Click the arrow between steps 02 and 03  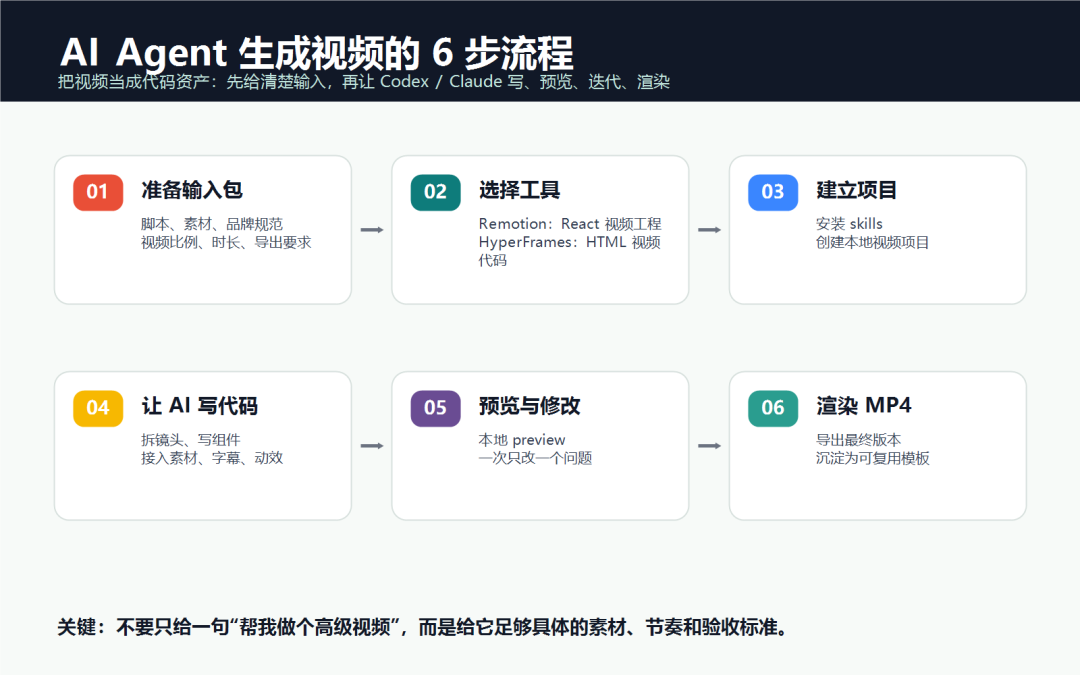pyautogui.click(x=709, y=230)
